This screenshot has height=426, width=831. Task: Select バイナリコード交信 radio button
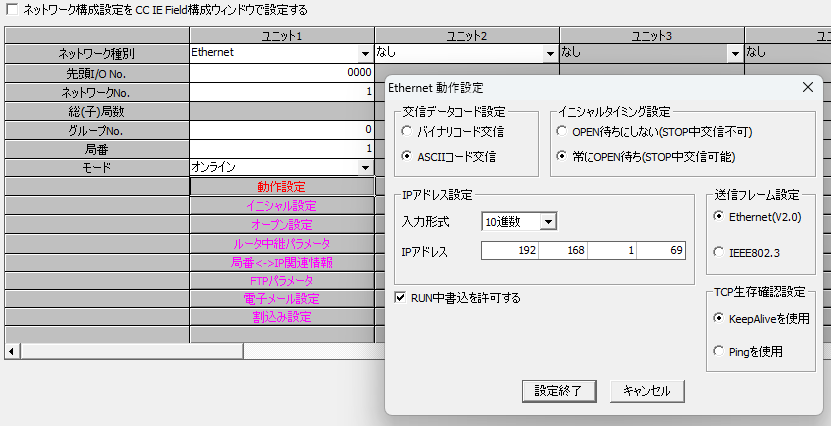(407, 131)
